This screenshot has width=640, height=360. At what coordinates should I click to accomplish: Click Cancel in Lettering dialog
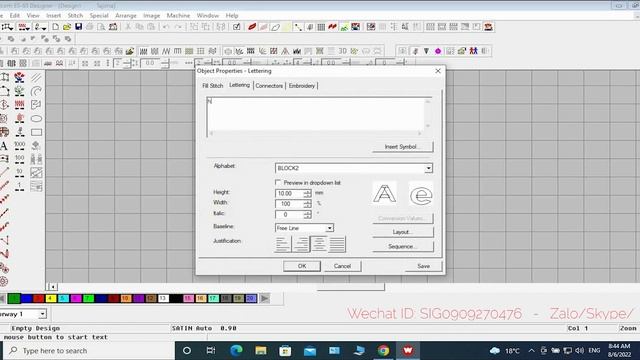tap(342, 266)
